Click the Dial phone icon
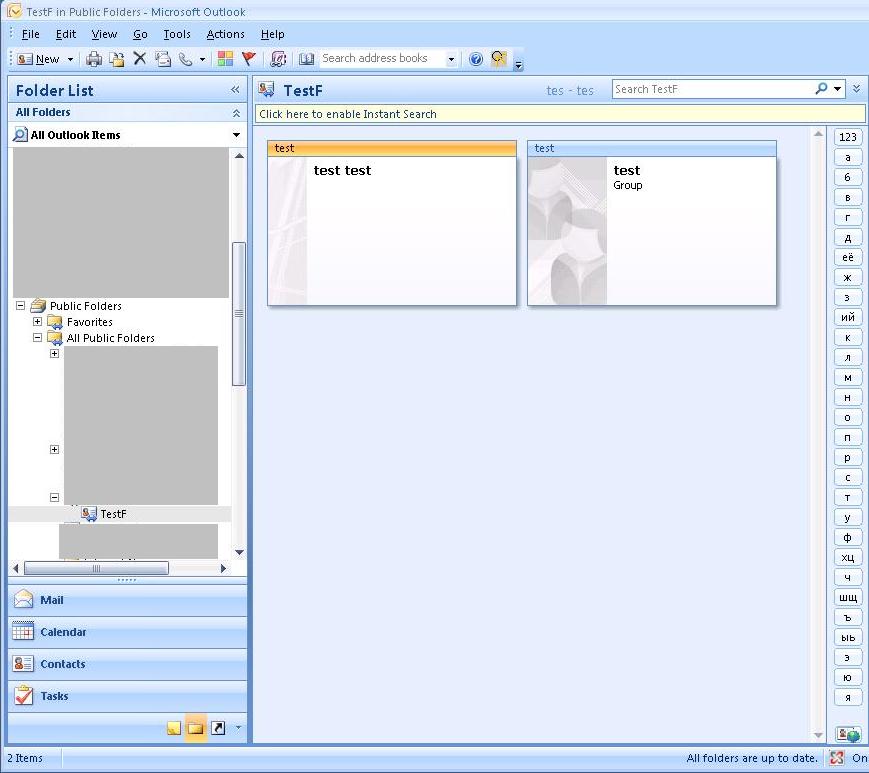The width and height of the screenshot is (869, 773). 186,59
